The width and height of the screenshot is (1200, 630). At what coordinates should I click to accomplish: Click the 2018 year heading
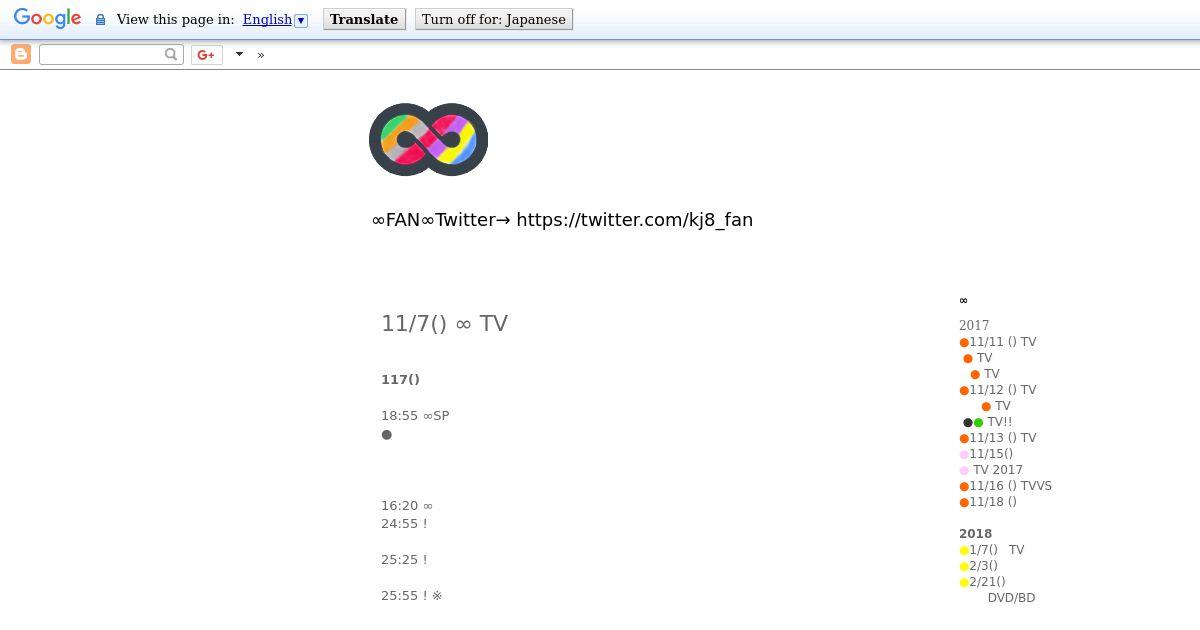pyautogui.click(x=976, y=534)
